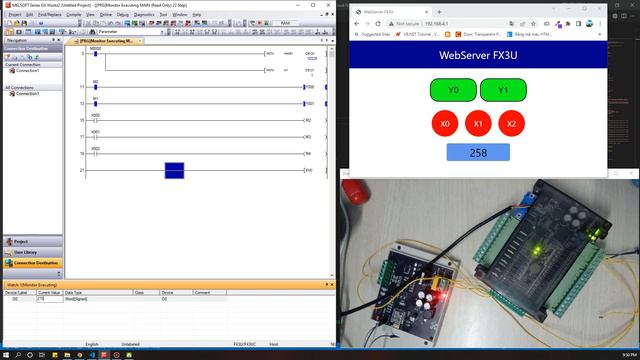Click the X001 contact in ladder
The width and height of the screenshot is (640, 360).
96,138
